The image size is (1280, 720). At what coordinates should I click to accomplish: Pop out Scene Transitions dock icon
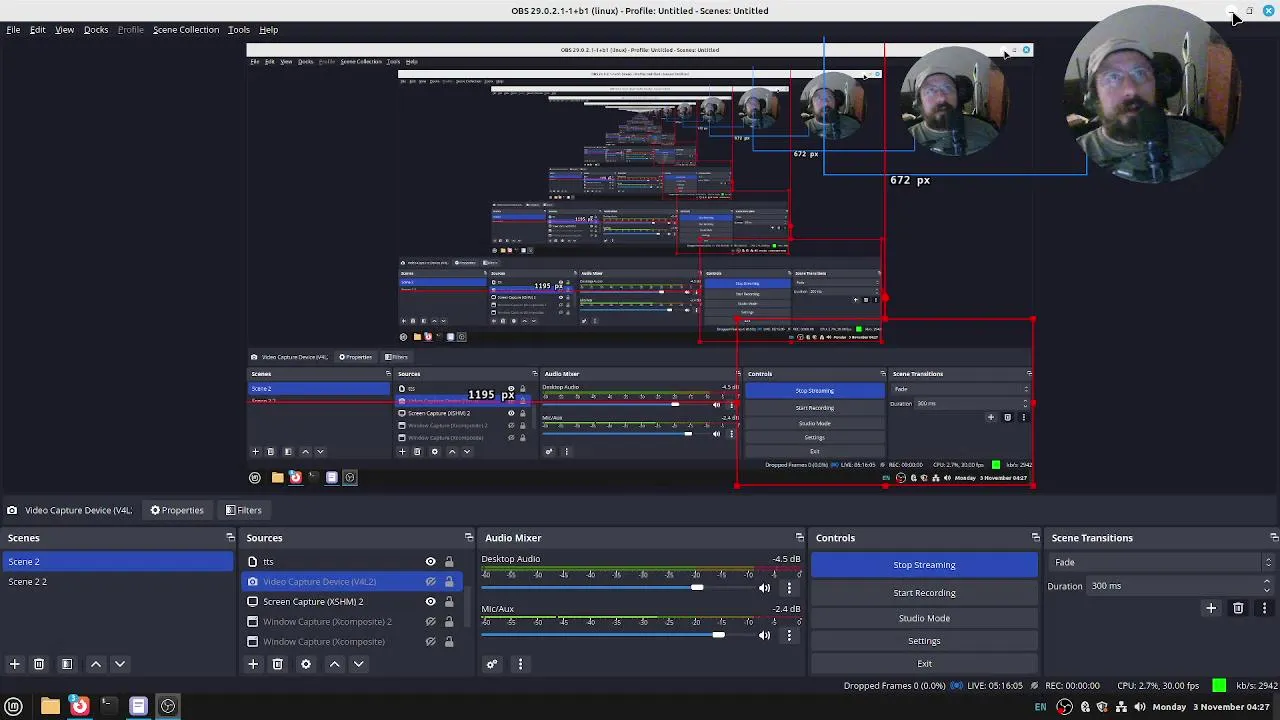tap(1272, 538)
